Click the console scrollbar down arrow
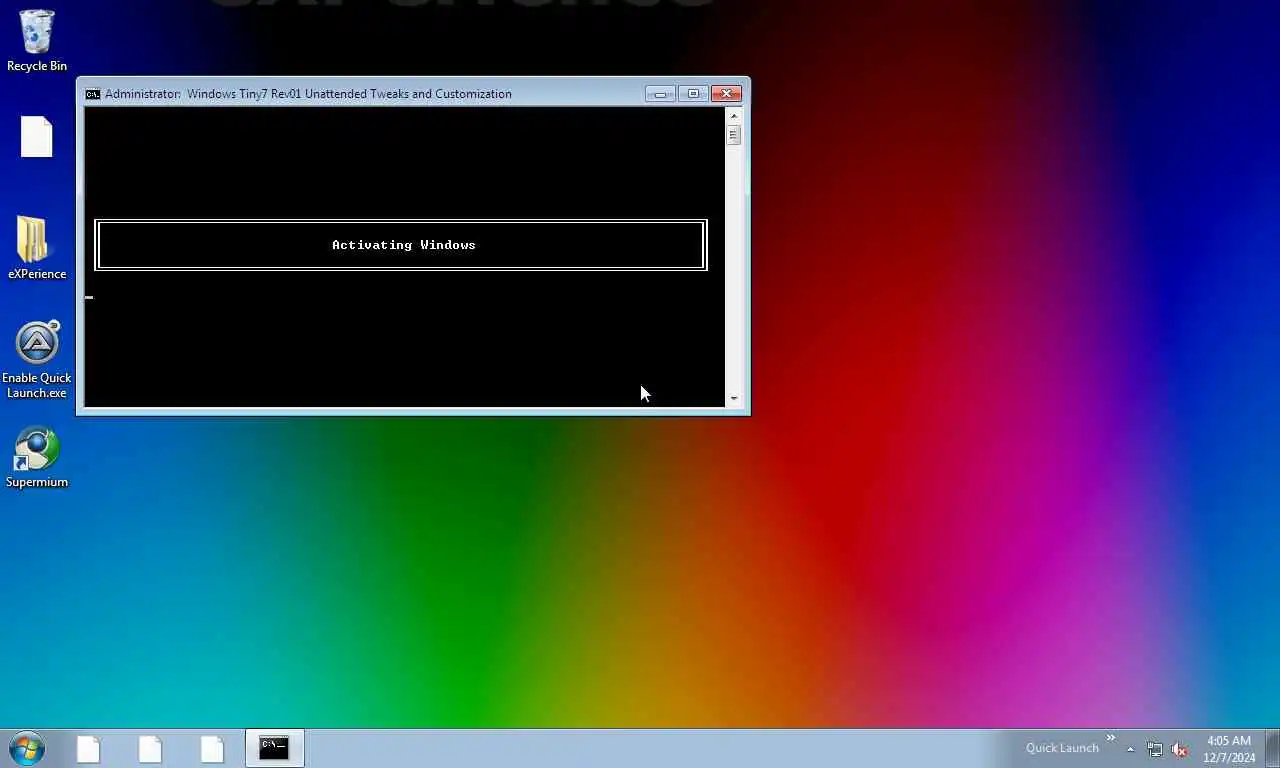 [734, 398]
